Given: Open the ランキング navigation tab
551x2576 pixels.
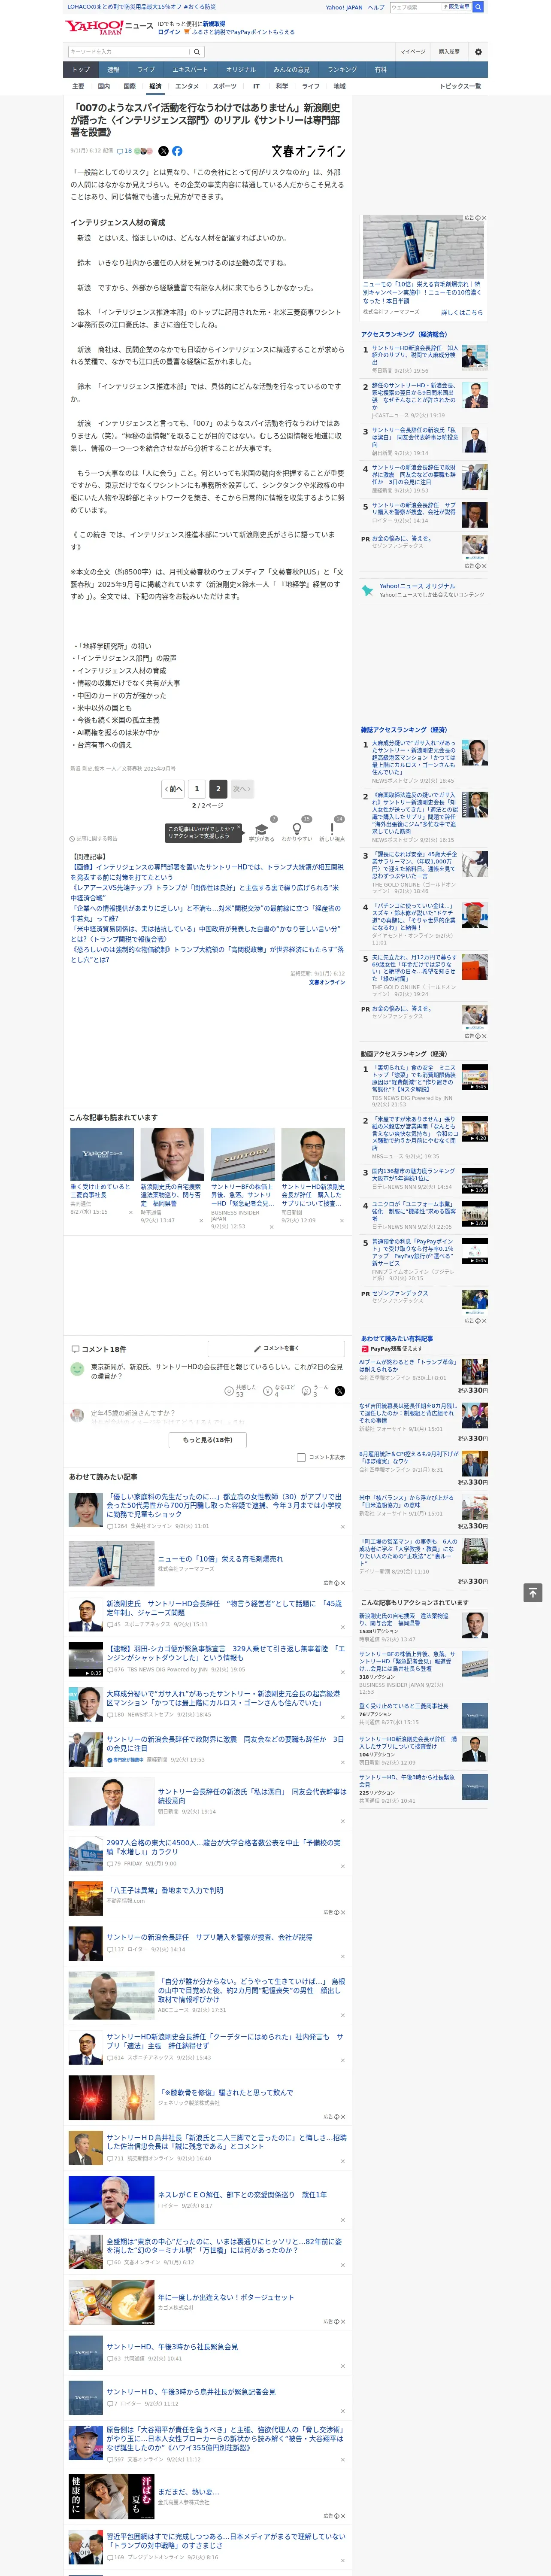Looking at the screenshot, I should coord(342,70).
